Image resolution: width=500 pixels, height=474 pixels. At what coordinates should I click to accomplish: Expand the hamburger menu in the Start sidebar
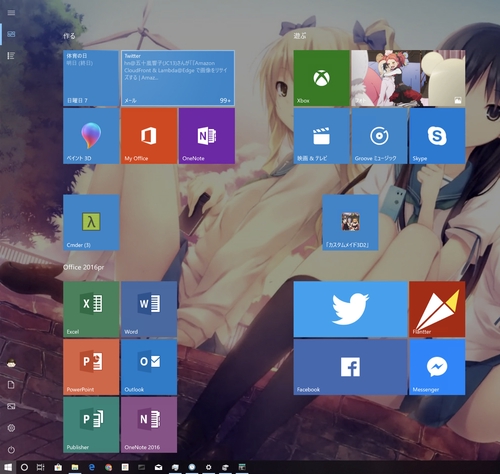point(11,13)
